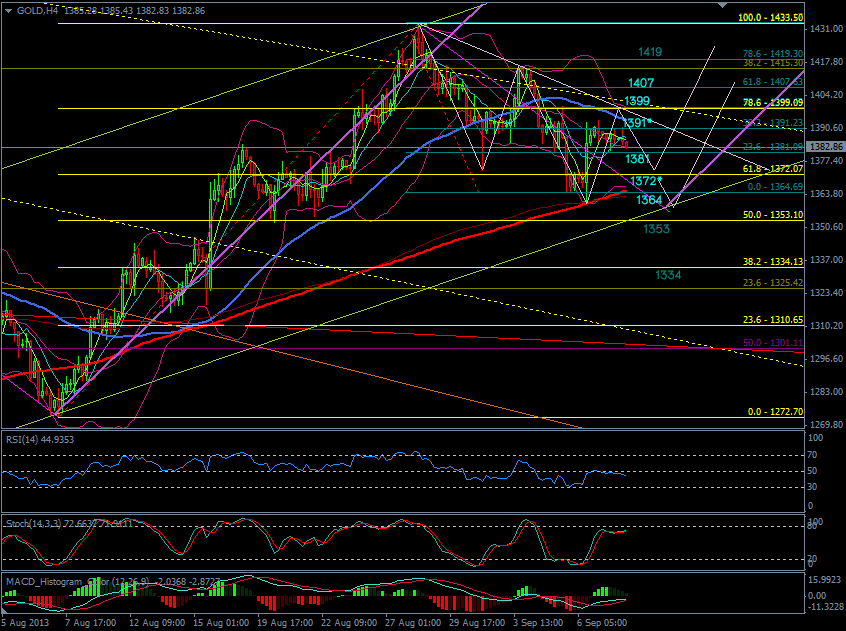Select the cyan 1391* level label

pos(638,123)
